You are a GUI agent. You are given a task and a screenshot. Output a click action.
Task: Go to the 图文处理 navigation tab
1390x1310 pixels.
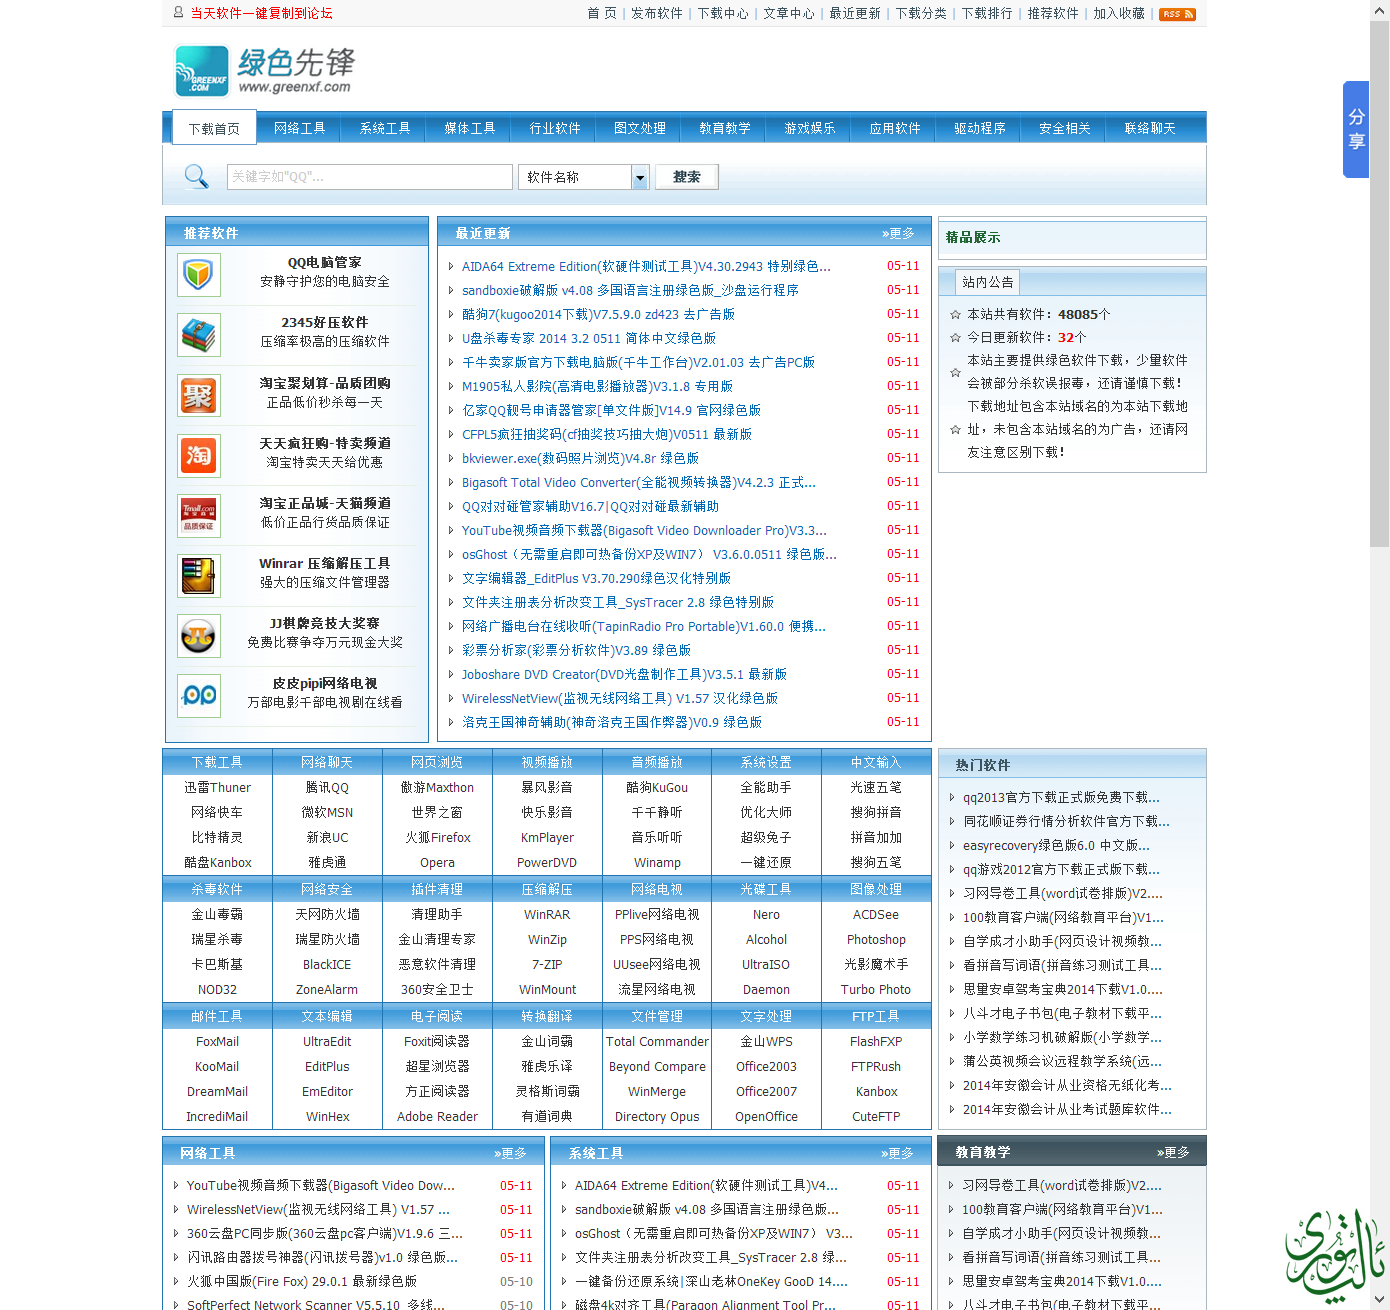pos(640,128)
